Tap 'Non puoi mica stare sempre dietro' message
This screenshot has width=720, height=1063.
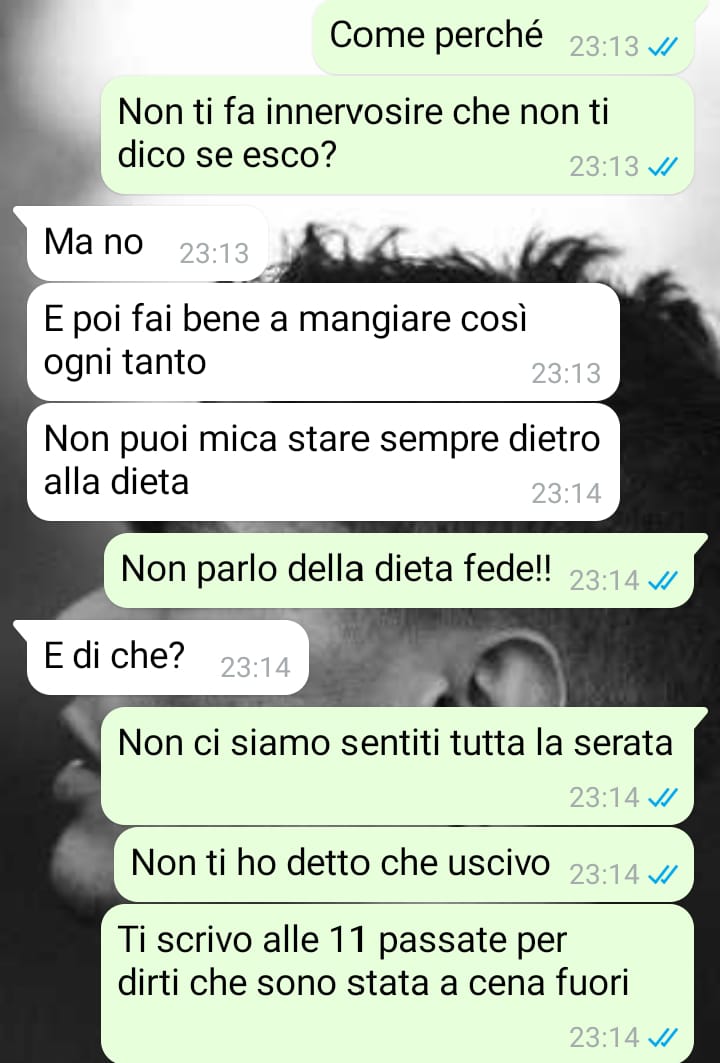click(323, 462)
